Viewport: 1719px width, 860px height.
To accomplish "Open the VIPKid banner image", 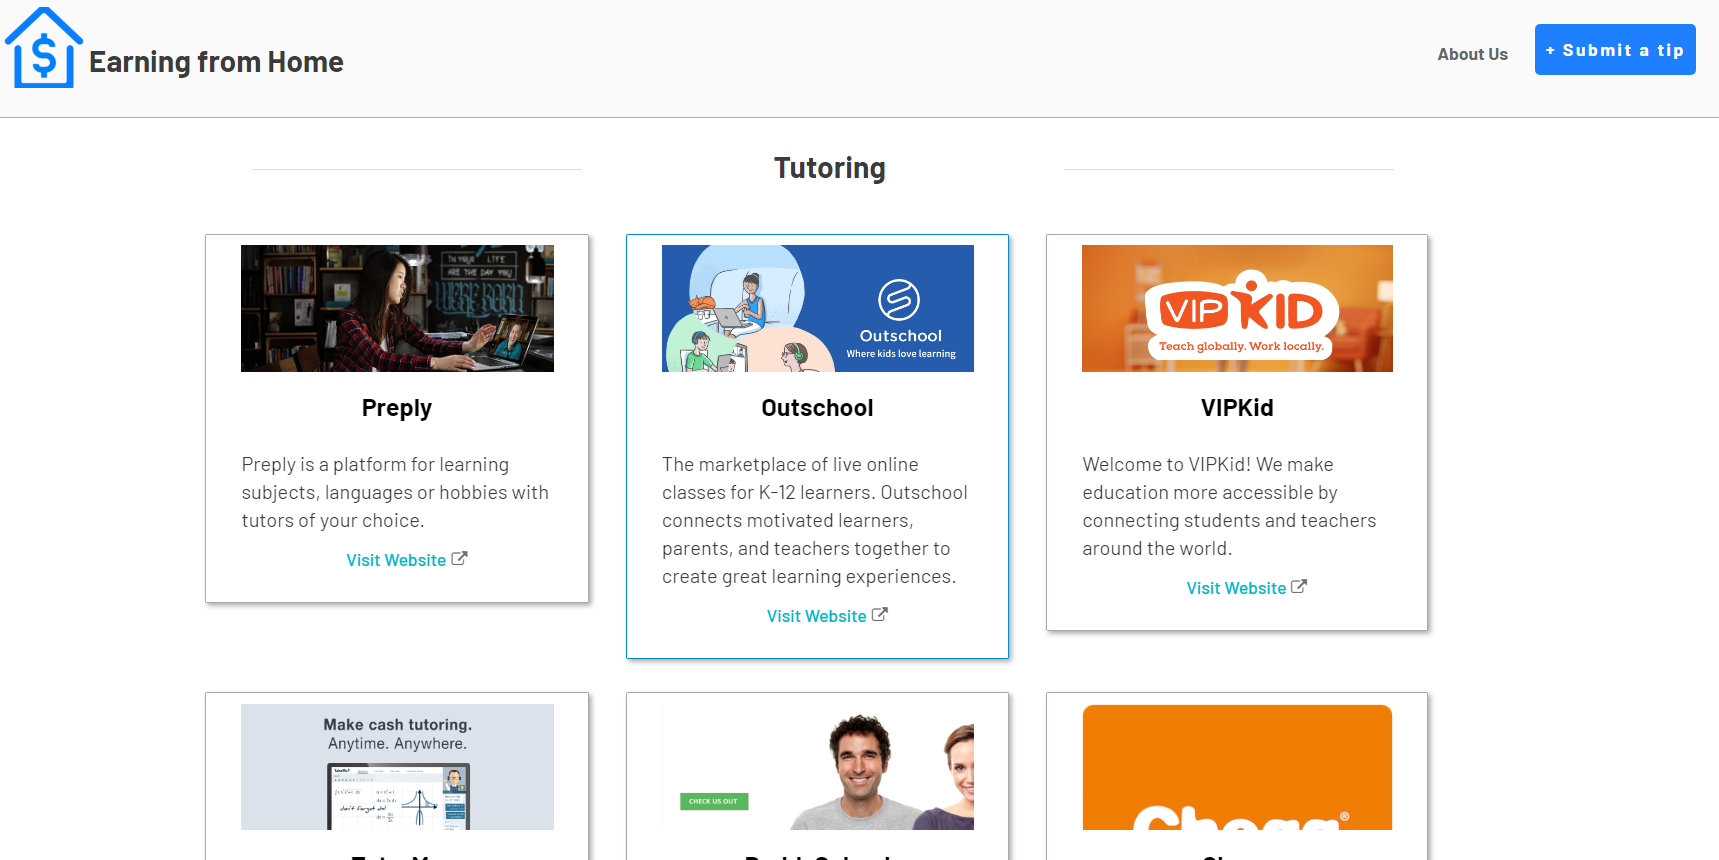I will tap(1237, 308).
